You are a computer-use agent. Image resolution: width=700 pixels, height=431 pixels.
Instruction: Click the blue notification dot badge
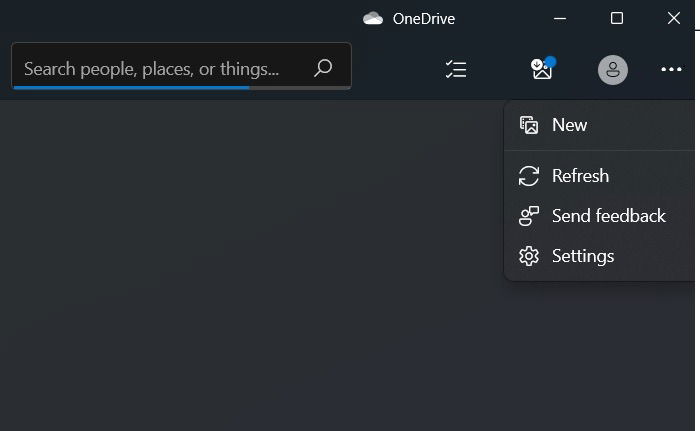pos(551,61)
